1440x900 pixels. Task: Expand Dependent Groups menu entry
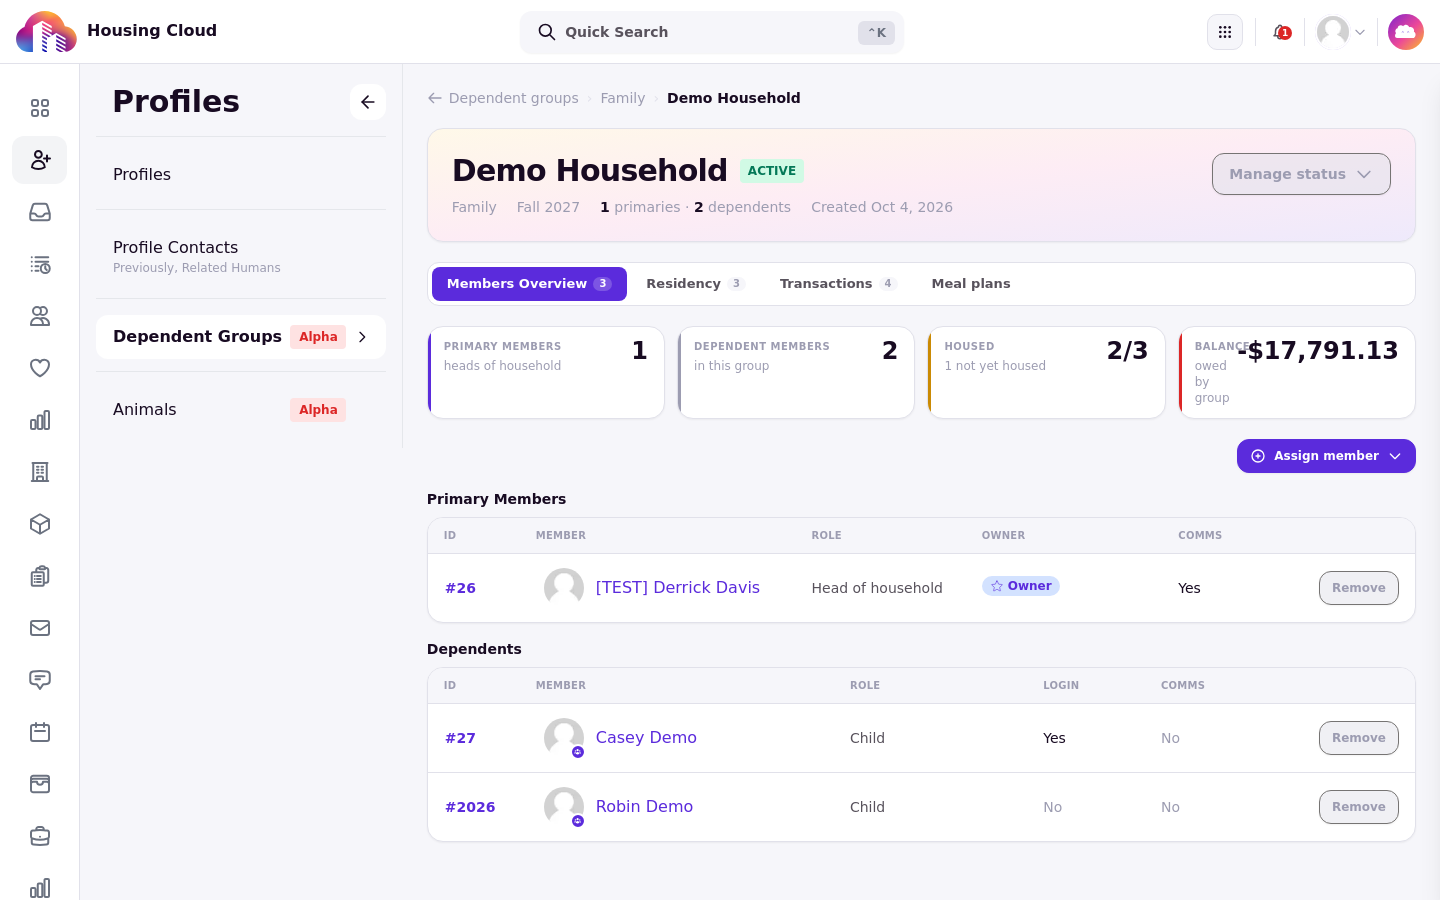pyautogui.click(x=241, y=337)
